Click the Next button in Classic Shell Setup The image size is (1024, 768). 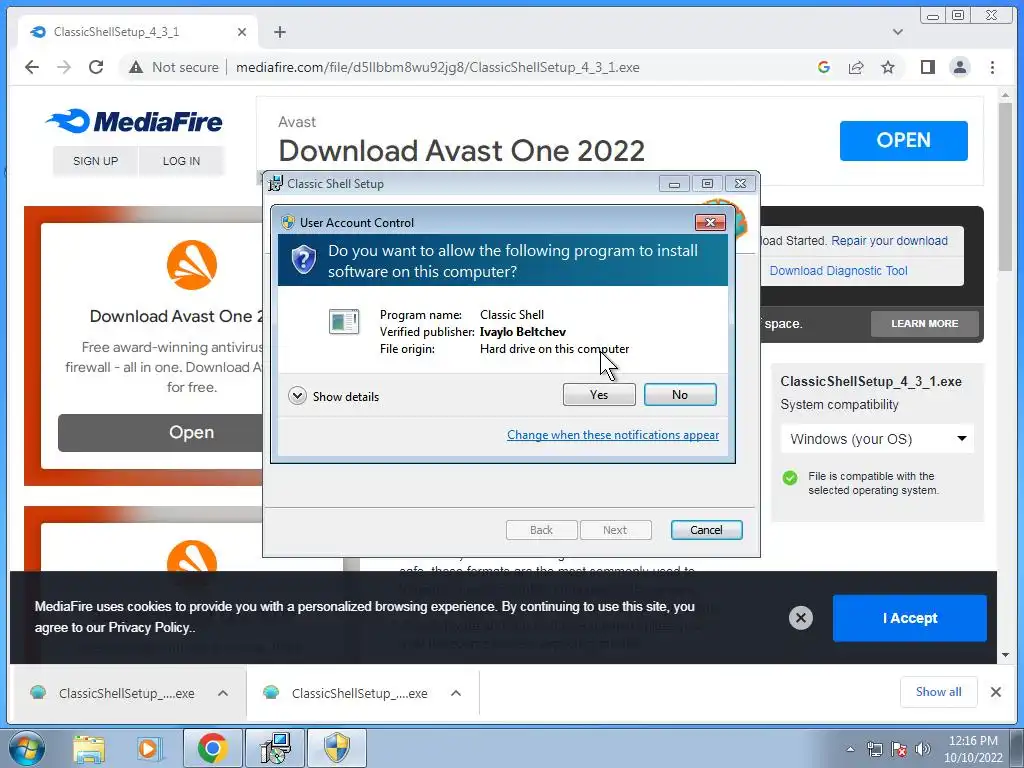pos(615,530)
